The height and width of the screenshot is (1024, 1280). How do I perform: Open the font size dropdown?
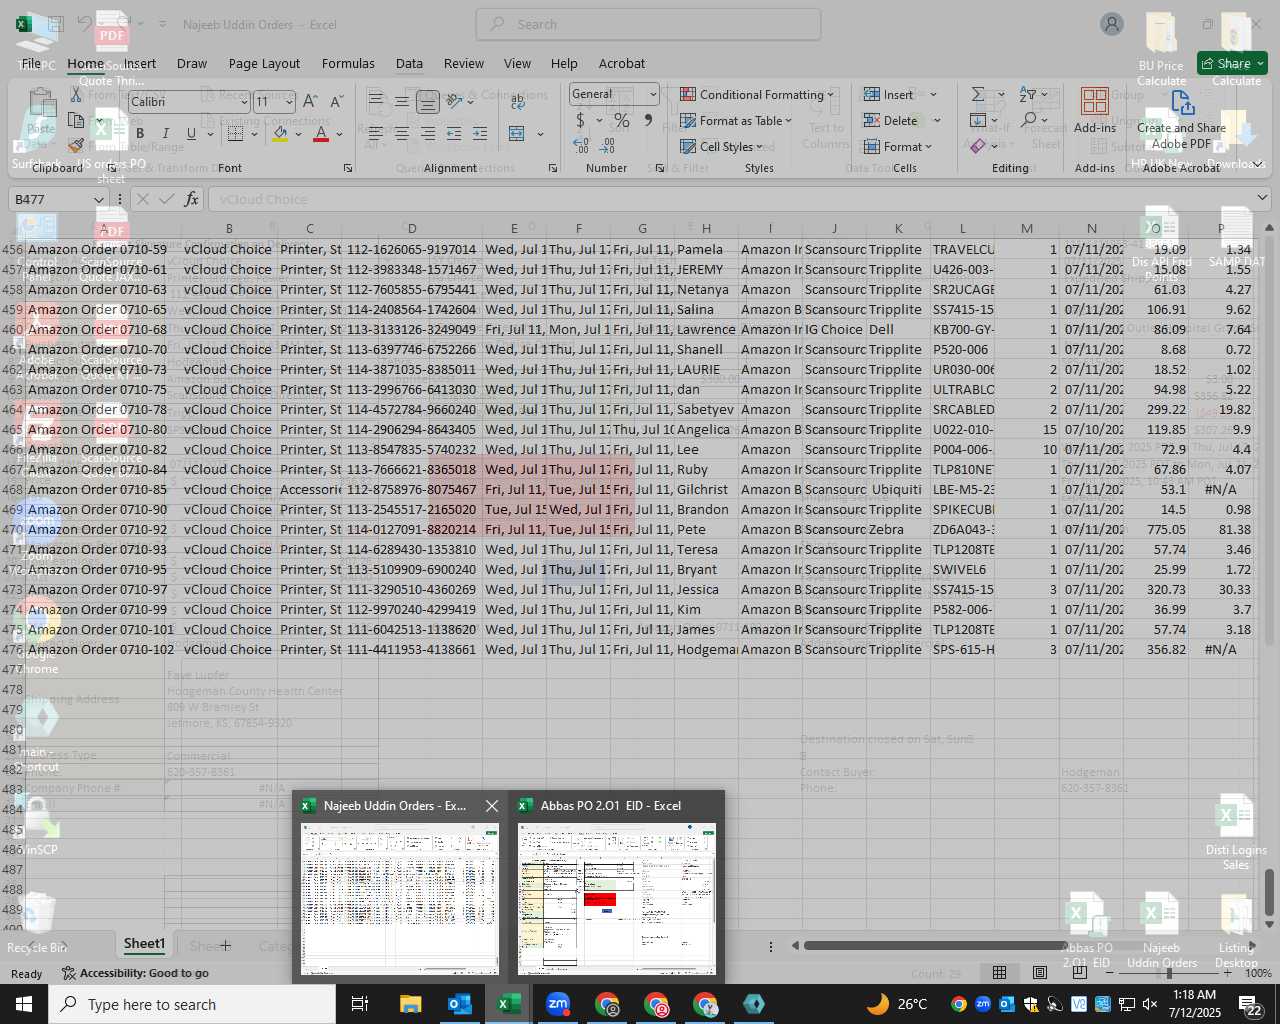(289, 101)
